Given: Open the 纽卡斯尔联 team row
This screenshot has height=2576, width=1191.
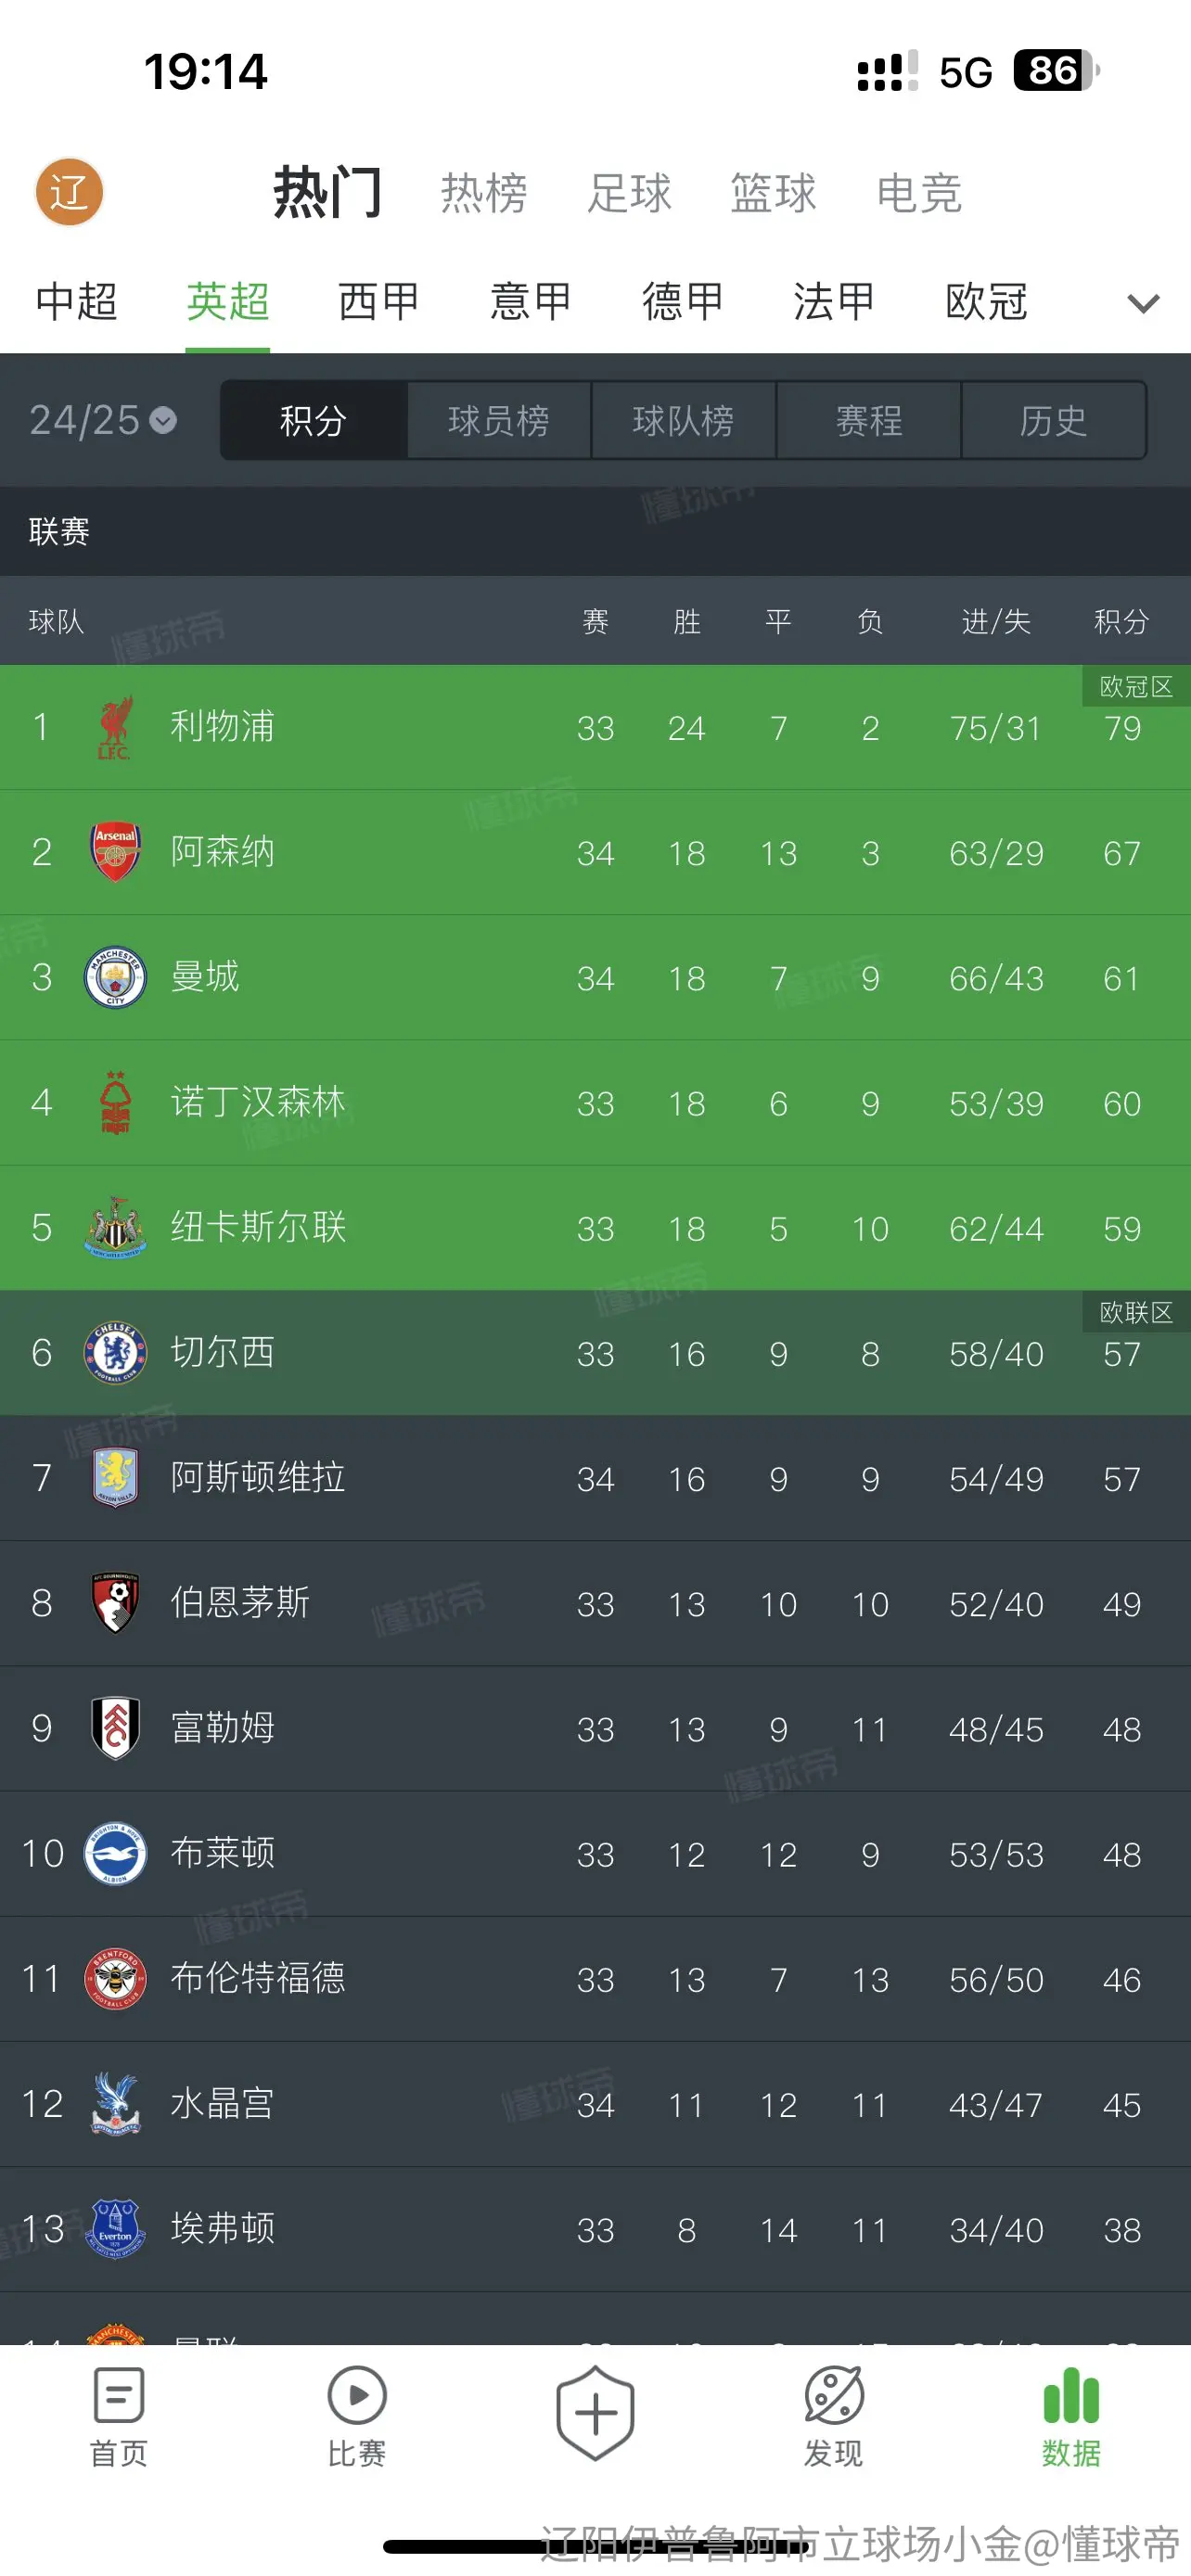Looking at the screenshot, I should click(595, 1227).
